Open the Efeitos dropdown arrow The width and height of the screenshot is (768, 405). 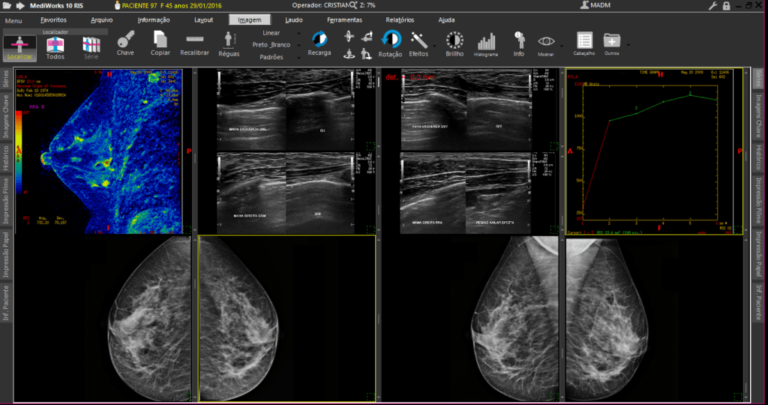(434, 46)
